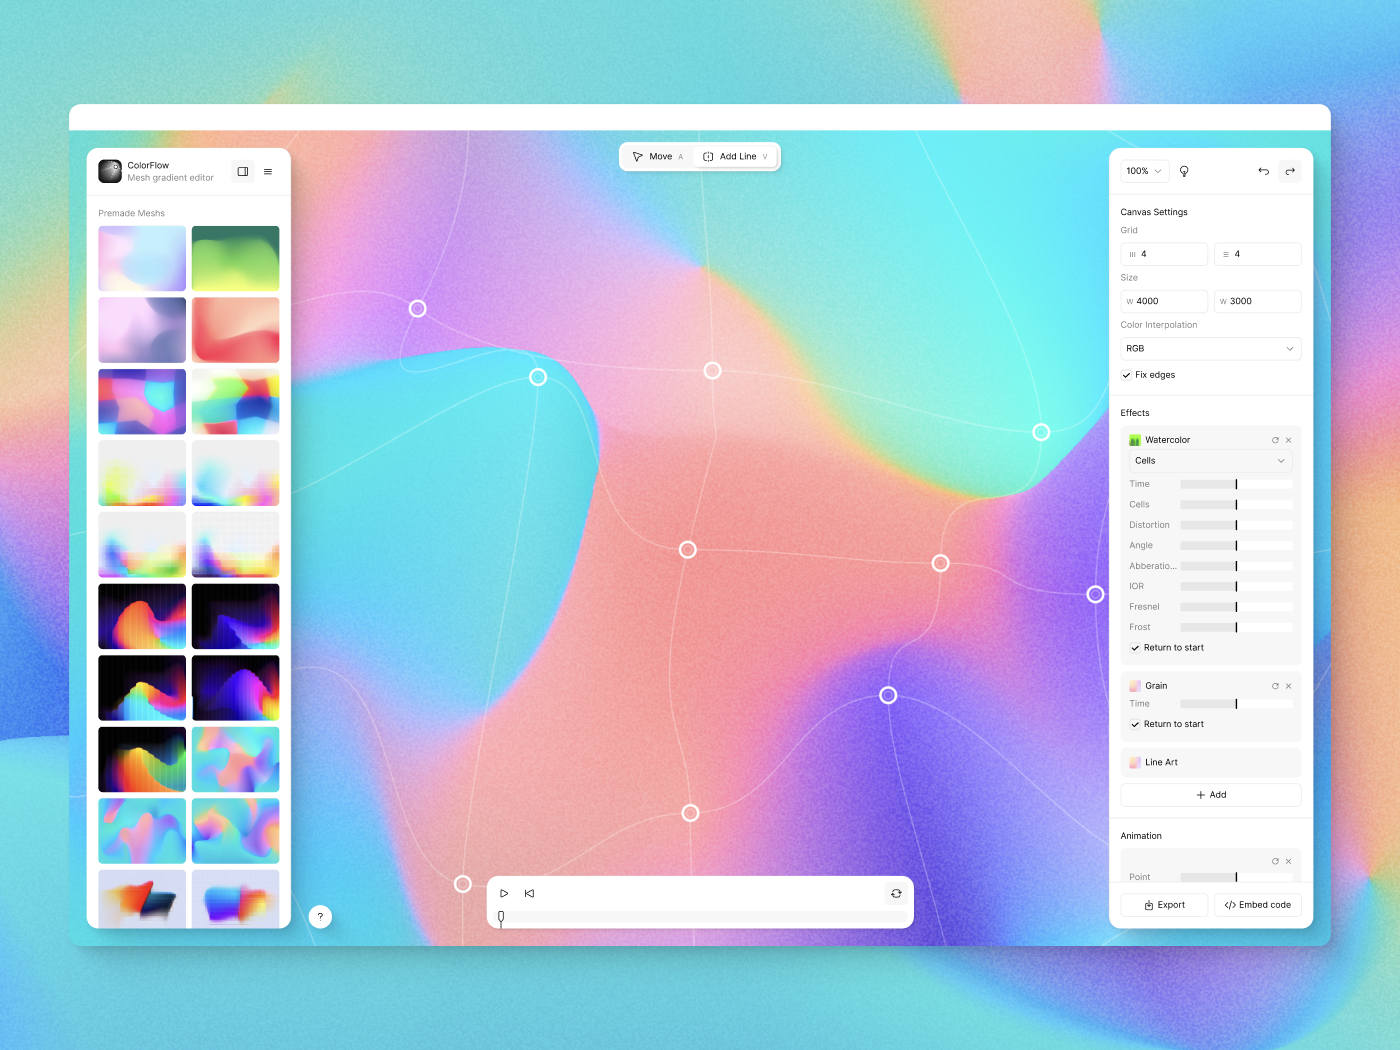This screenshot has width=1400, height=1050.
Task: Select the Add Line tool
Action: tap(735, 157)
